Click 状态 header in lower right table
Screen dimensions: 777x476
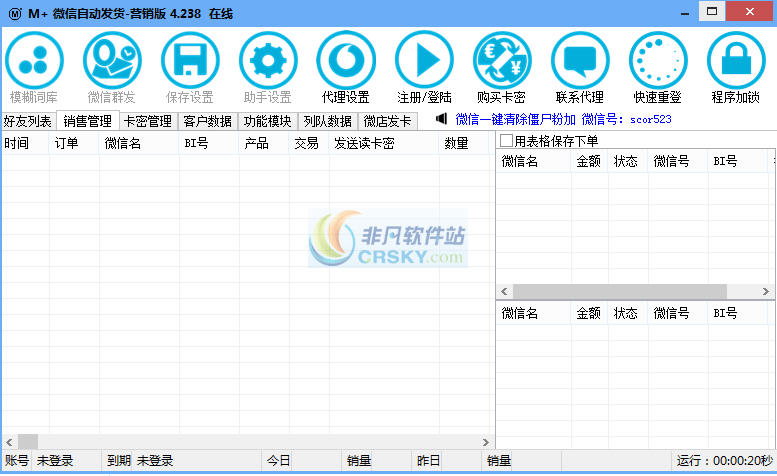627,313
